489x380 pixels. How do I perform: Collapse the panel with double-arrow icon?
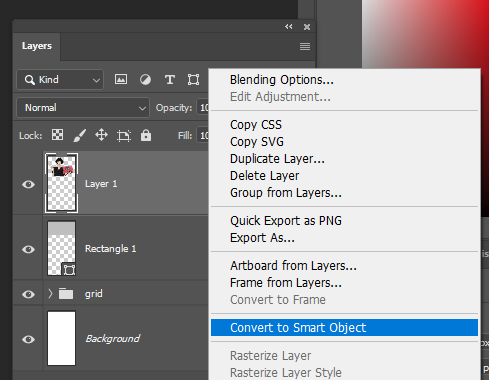289,27
